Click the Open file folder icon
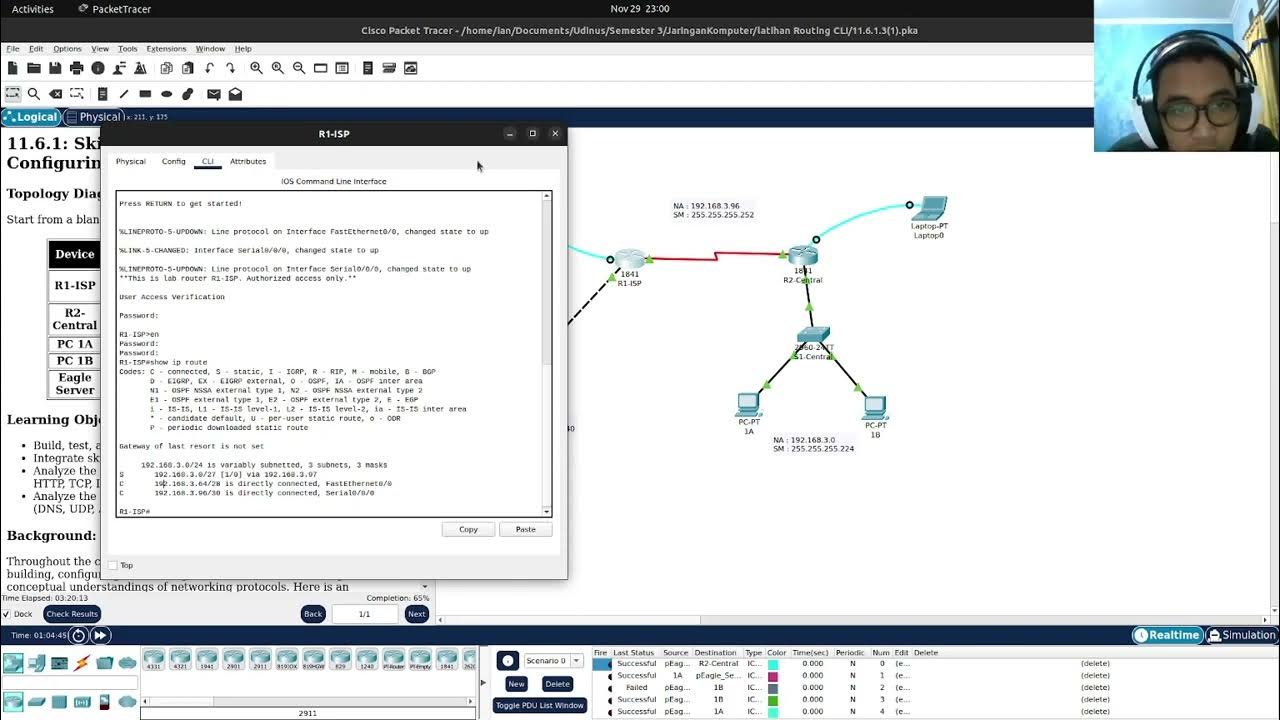1280x720 pixels. 34,68
